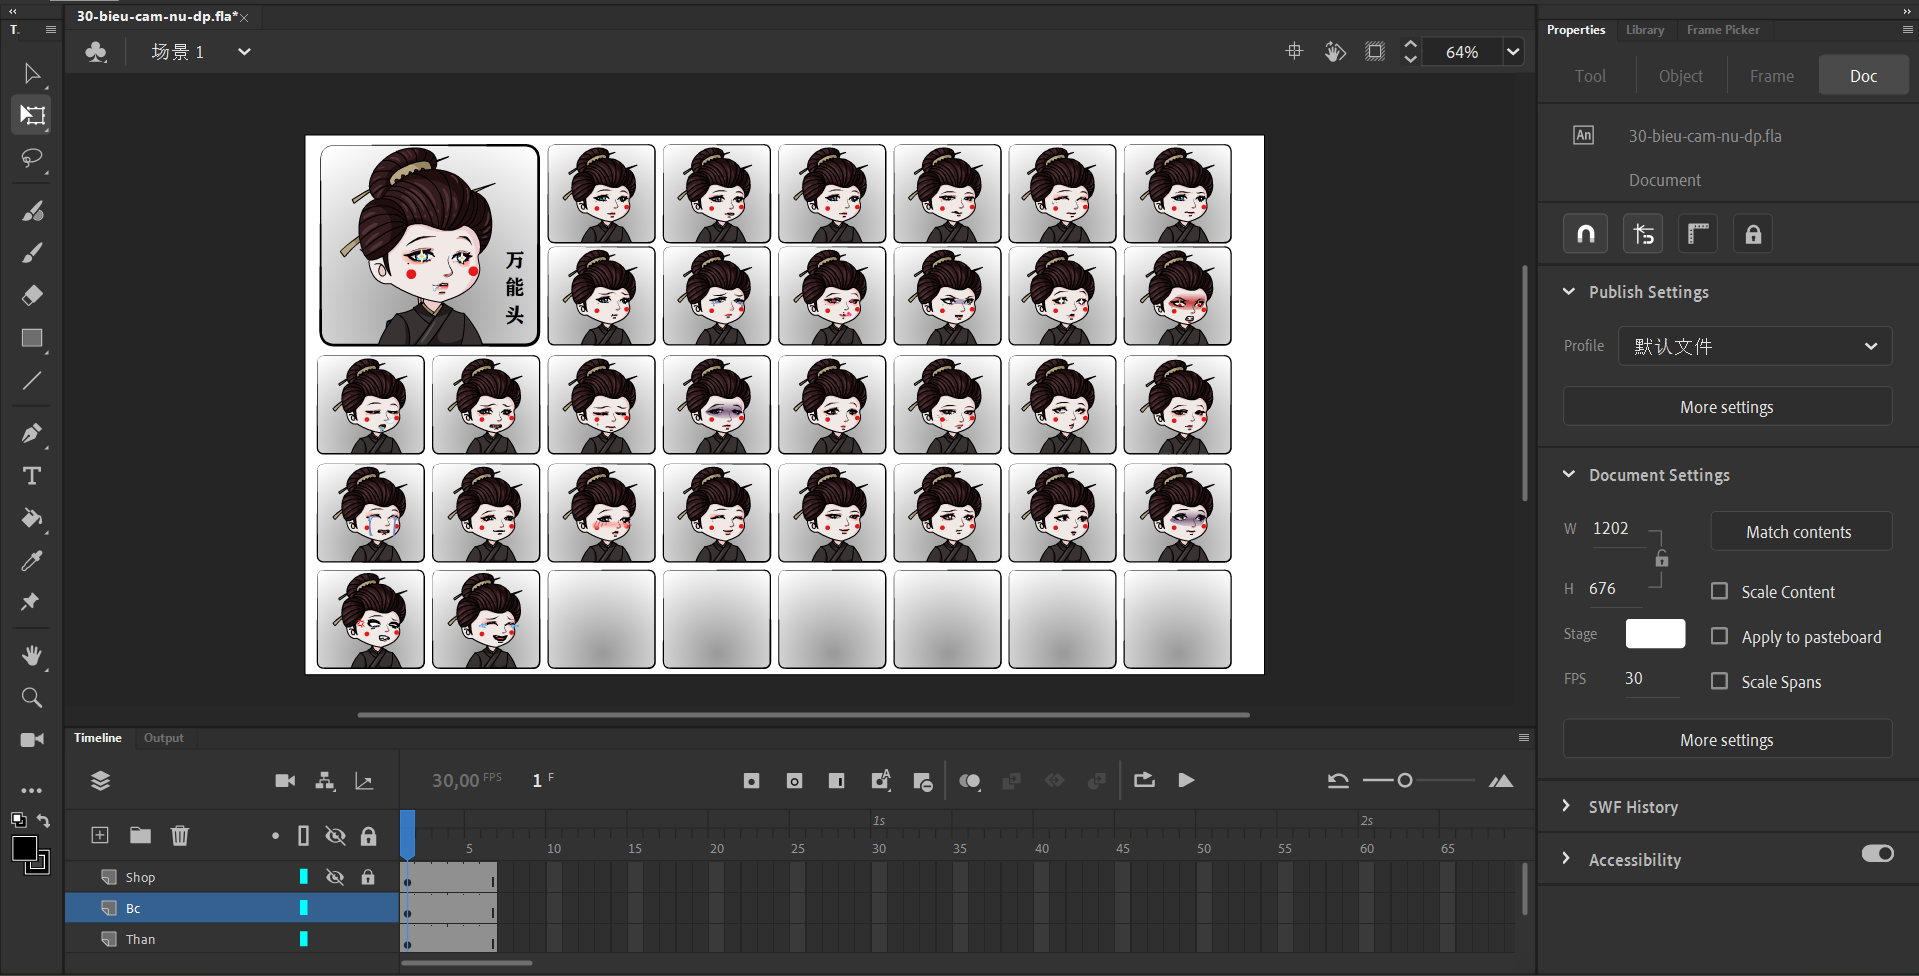The height and width of the screenshot is (976, 1919).
Task: Select the Eyedropper tool
Action: coord(32,561)
